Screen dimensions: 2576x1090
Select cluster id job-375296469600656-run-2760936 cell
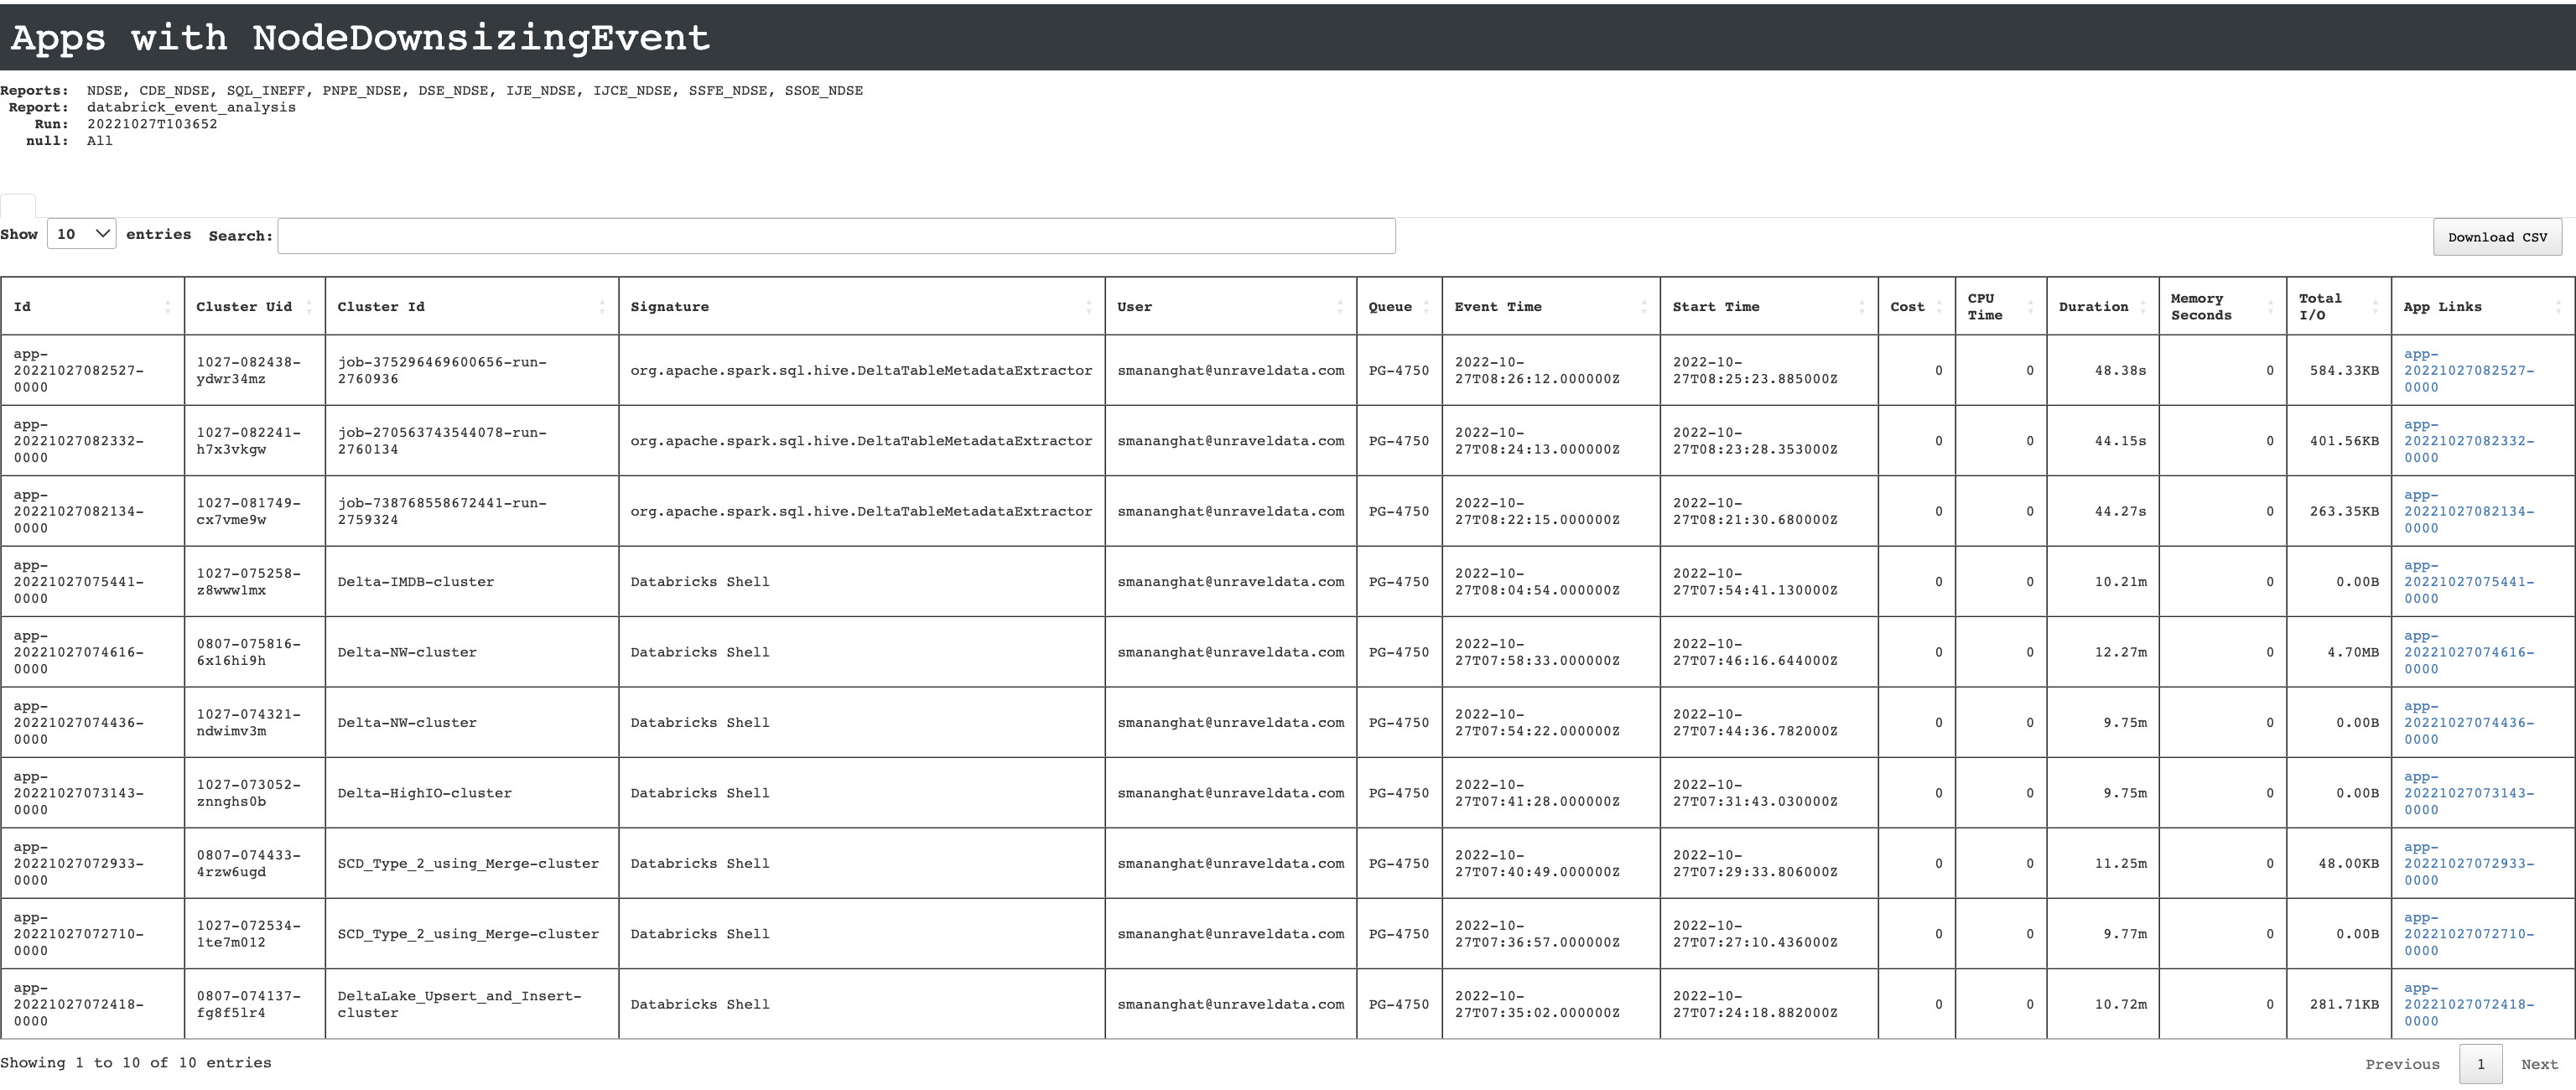coord(472,370)
